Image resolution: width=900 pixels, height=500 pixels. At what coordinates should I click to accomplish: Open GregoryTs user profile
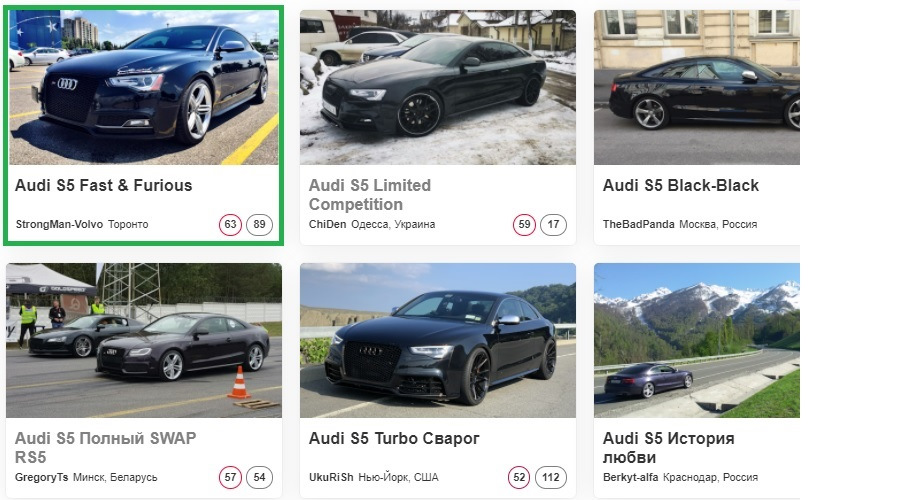[x=42, y=478]
